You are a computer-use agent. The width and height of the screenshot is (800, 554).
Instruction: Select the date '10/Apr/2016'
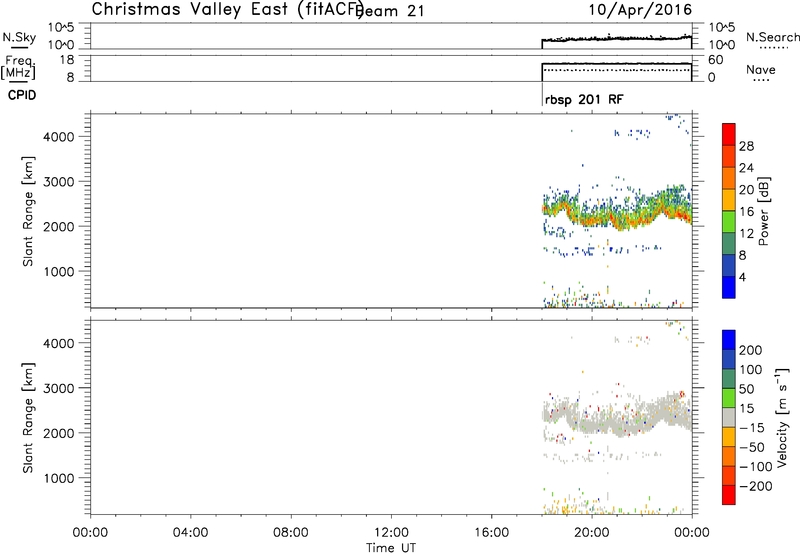(x=640, y=10)
